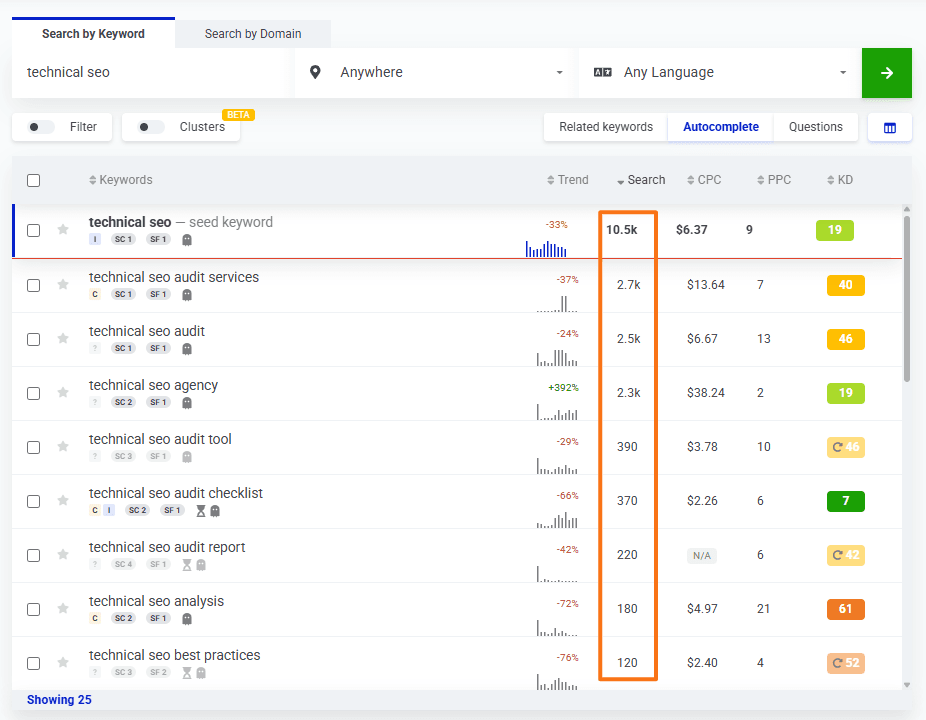Image resolution: width=926 pixels, height=720 pixels.
Task: Sort by Search volume column
Action: click(x=641, y=180)
